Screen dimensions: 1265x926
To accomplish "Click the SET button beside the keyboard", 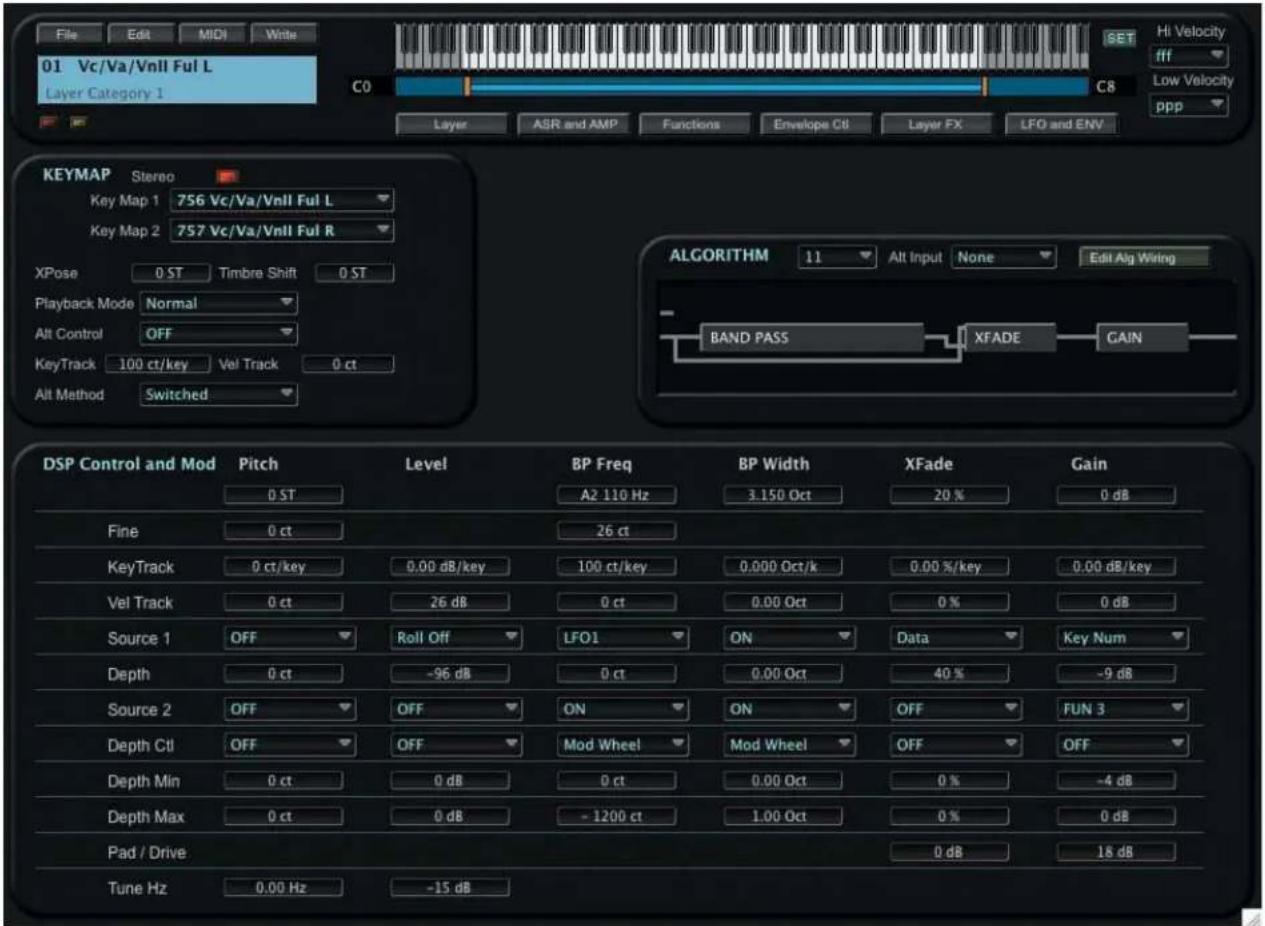I will [x=1120, y=39].
